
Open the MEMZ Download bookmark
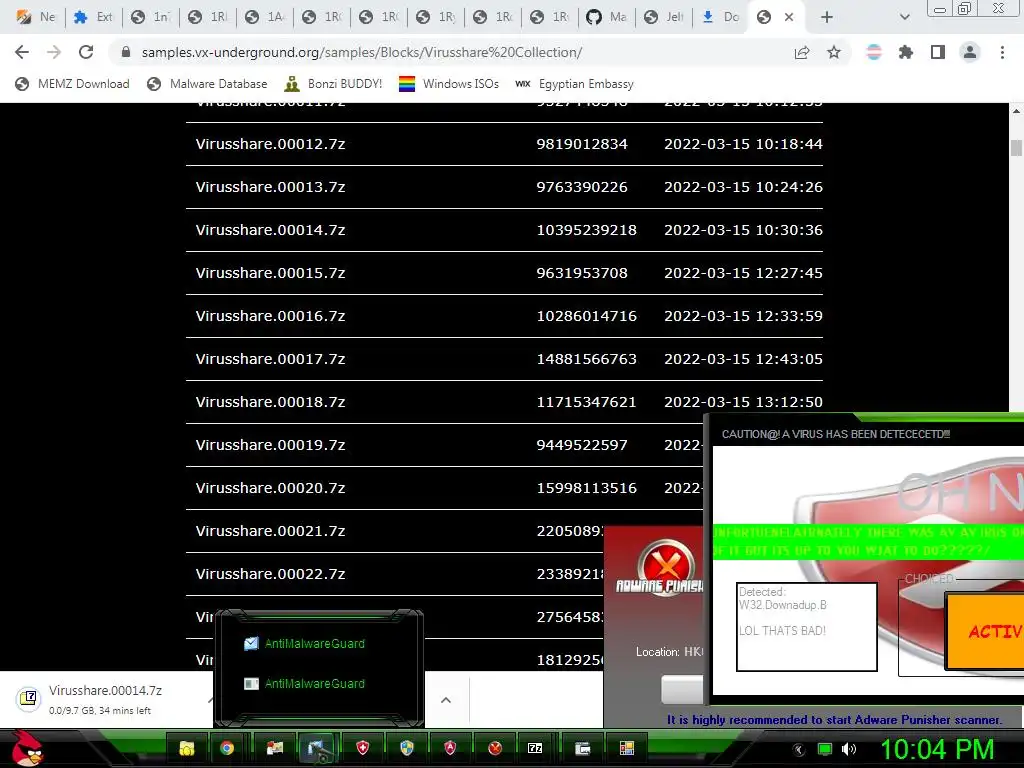72,84
